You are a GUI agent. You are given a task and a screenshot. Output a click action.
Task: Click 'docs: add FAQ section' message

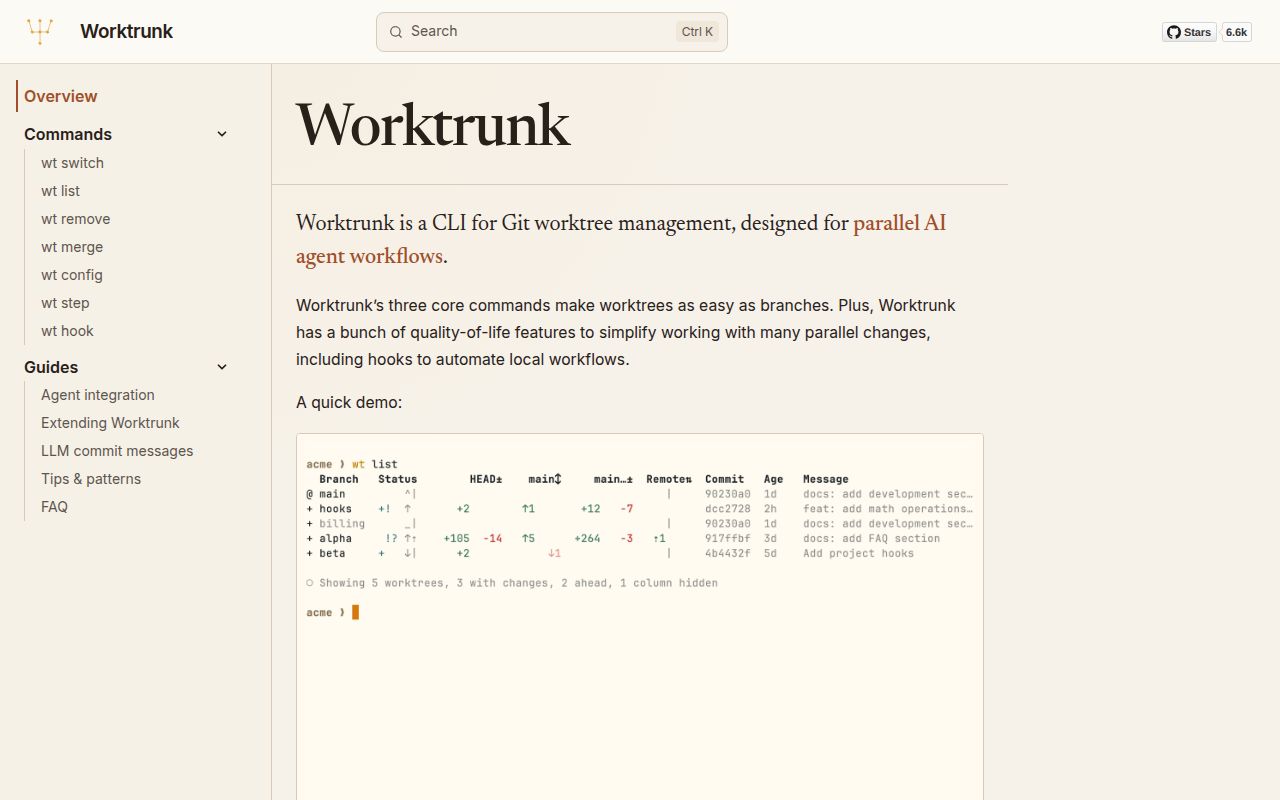click(871, 539)
